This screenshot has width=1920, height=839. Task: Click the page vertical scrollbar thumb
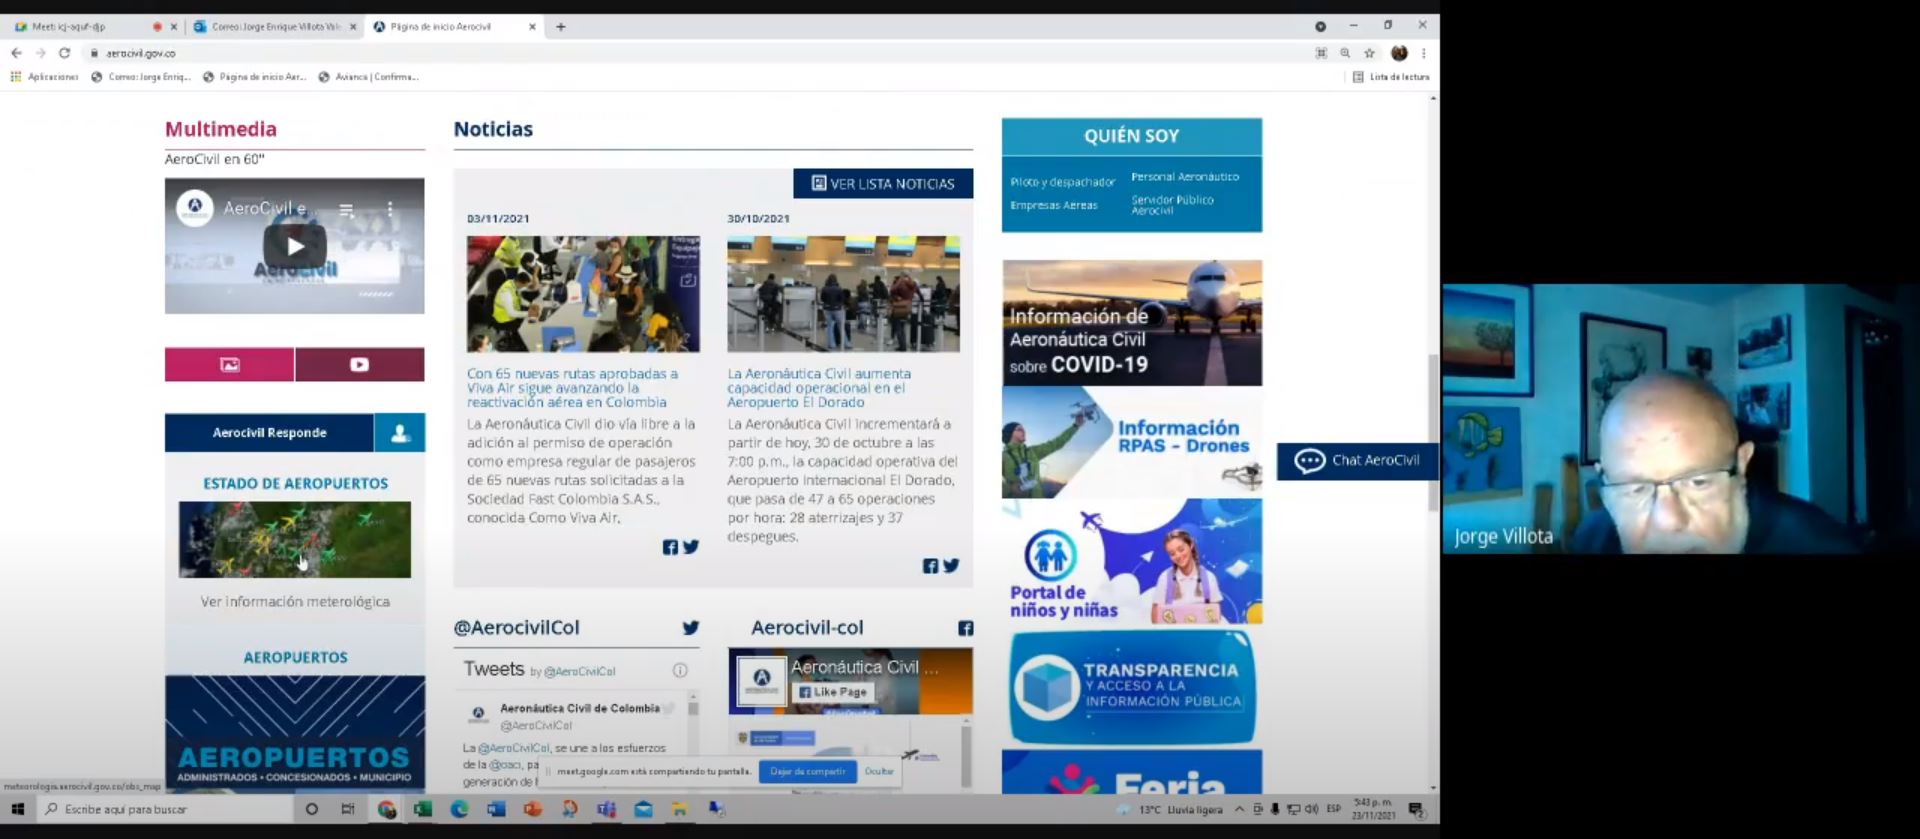click(x=1433, y=432)
